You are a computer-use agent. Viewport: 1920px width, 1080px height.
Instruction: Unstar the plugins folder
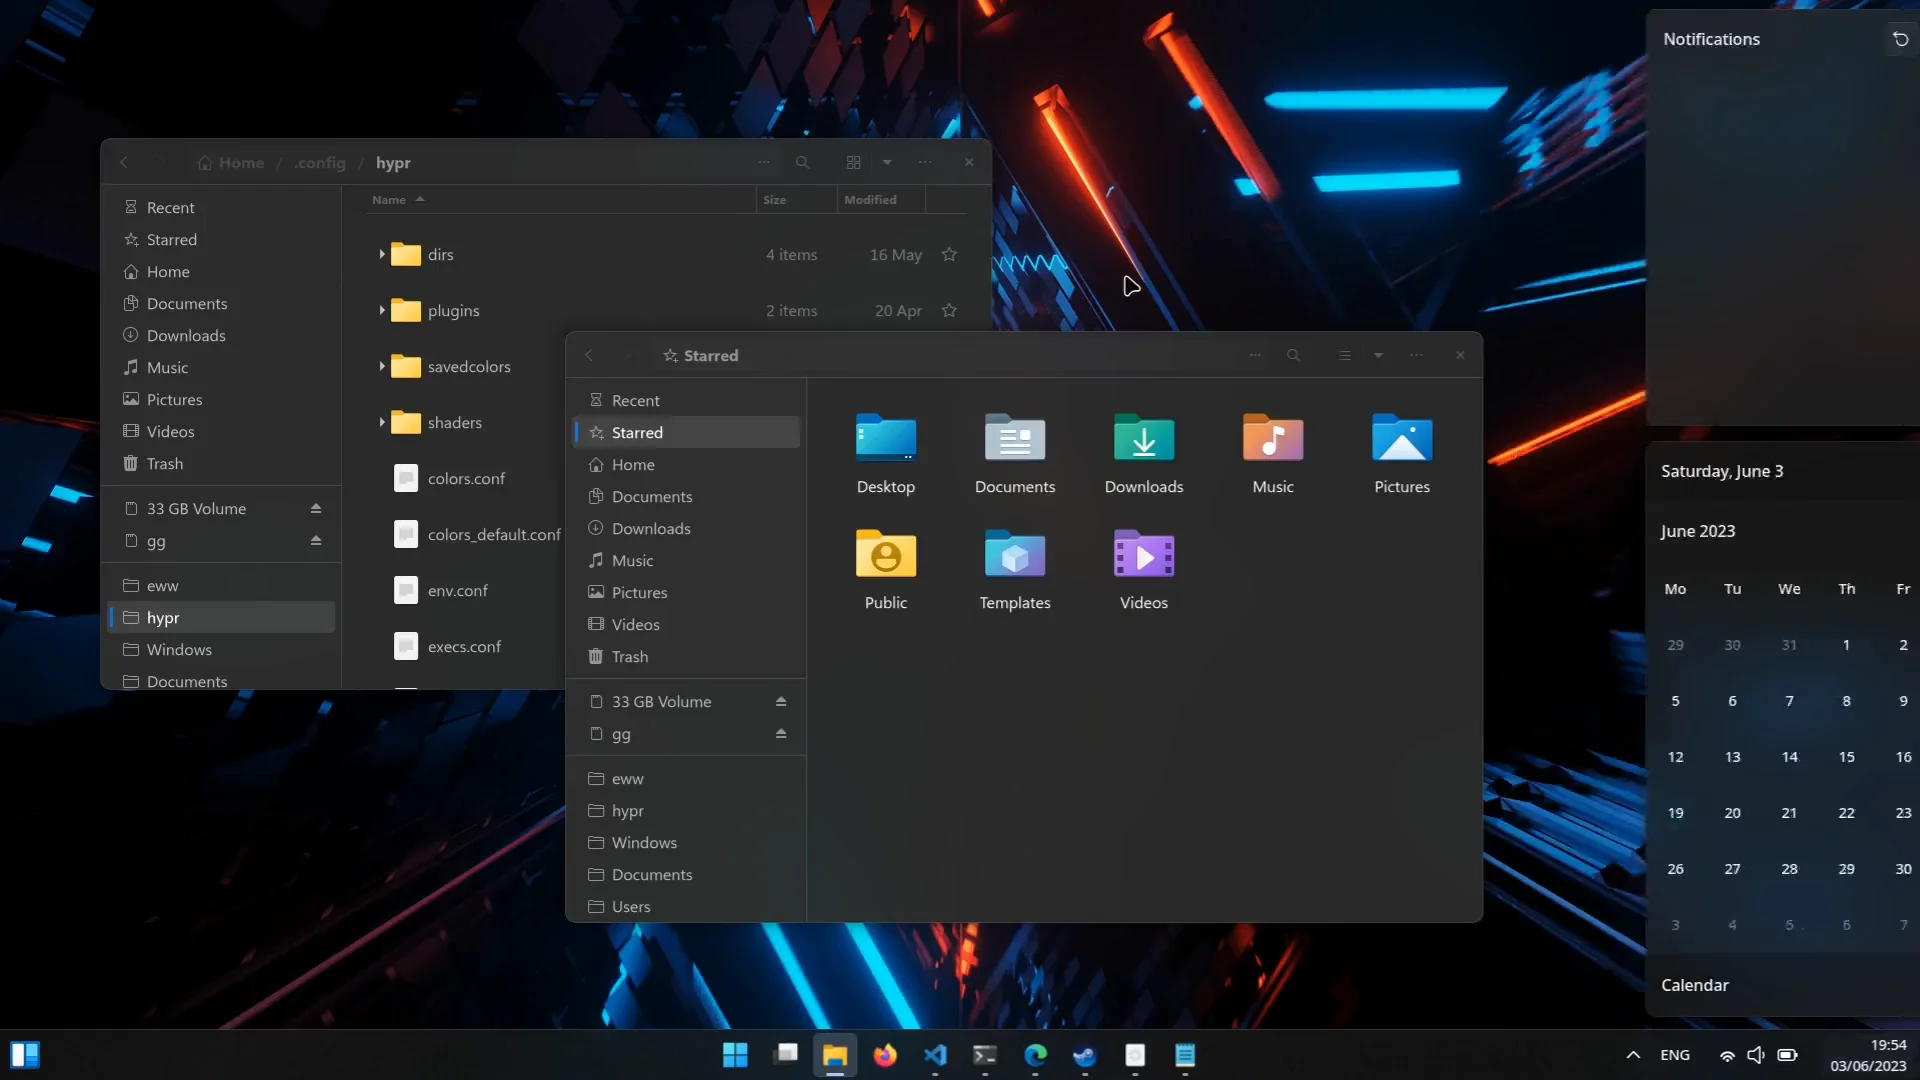click(949, 310)
